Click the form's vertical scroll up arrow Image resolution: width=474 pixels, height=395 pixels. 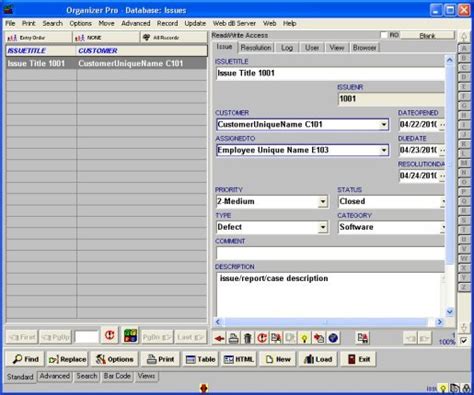tap(450, 60)
